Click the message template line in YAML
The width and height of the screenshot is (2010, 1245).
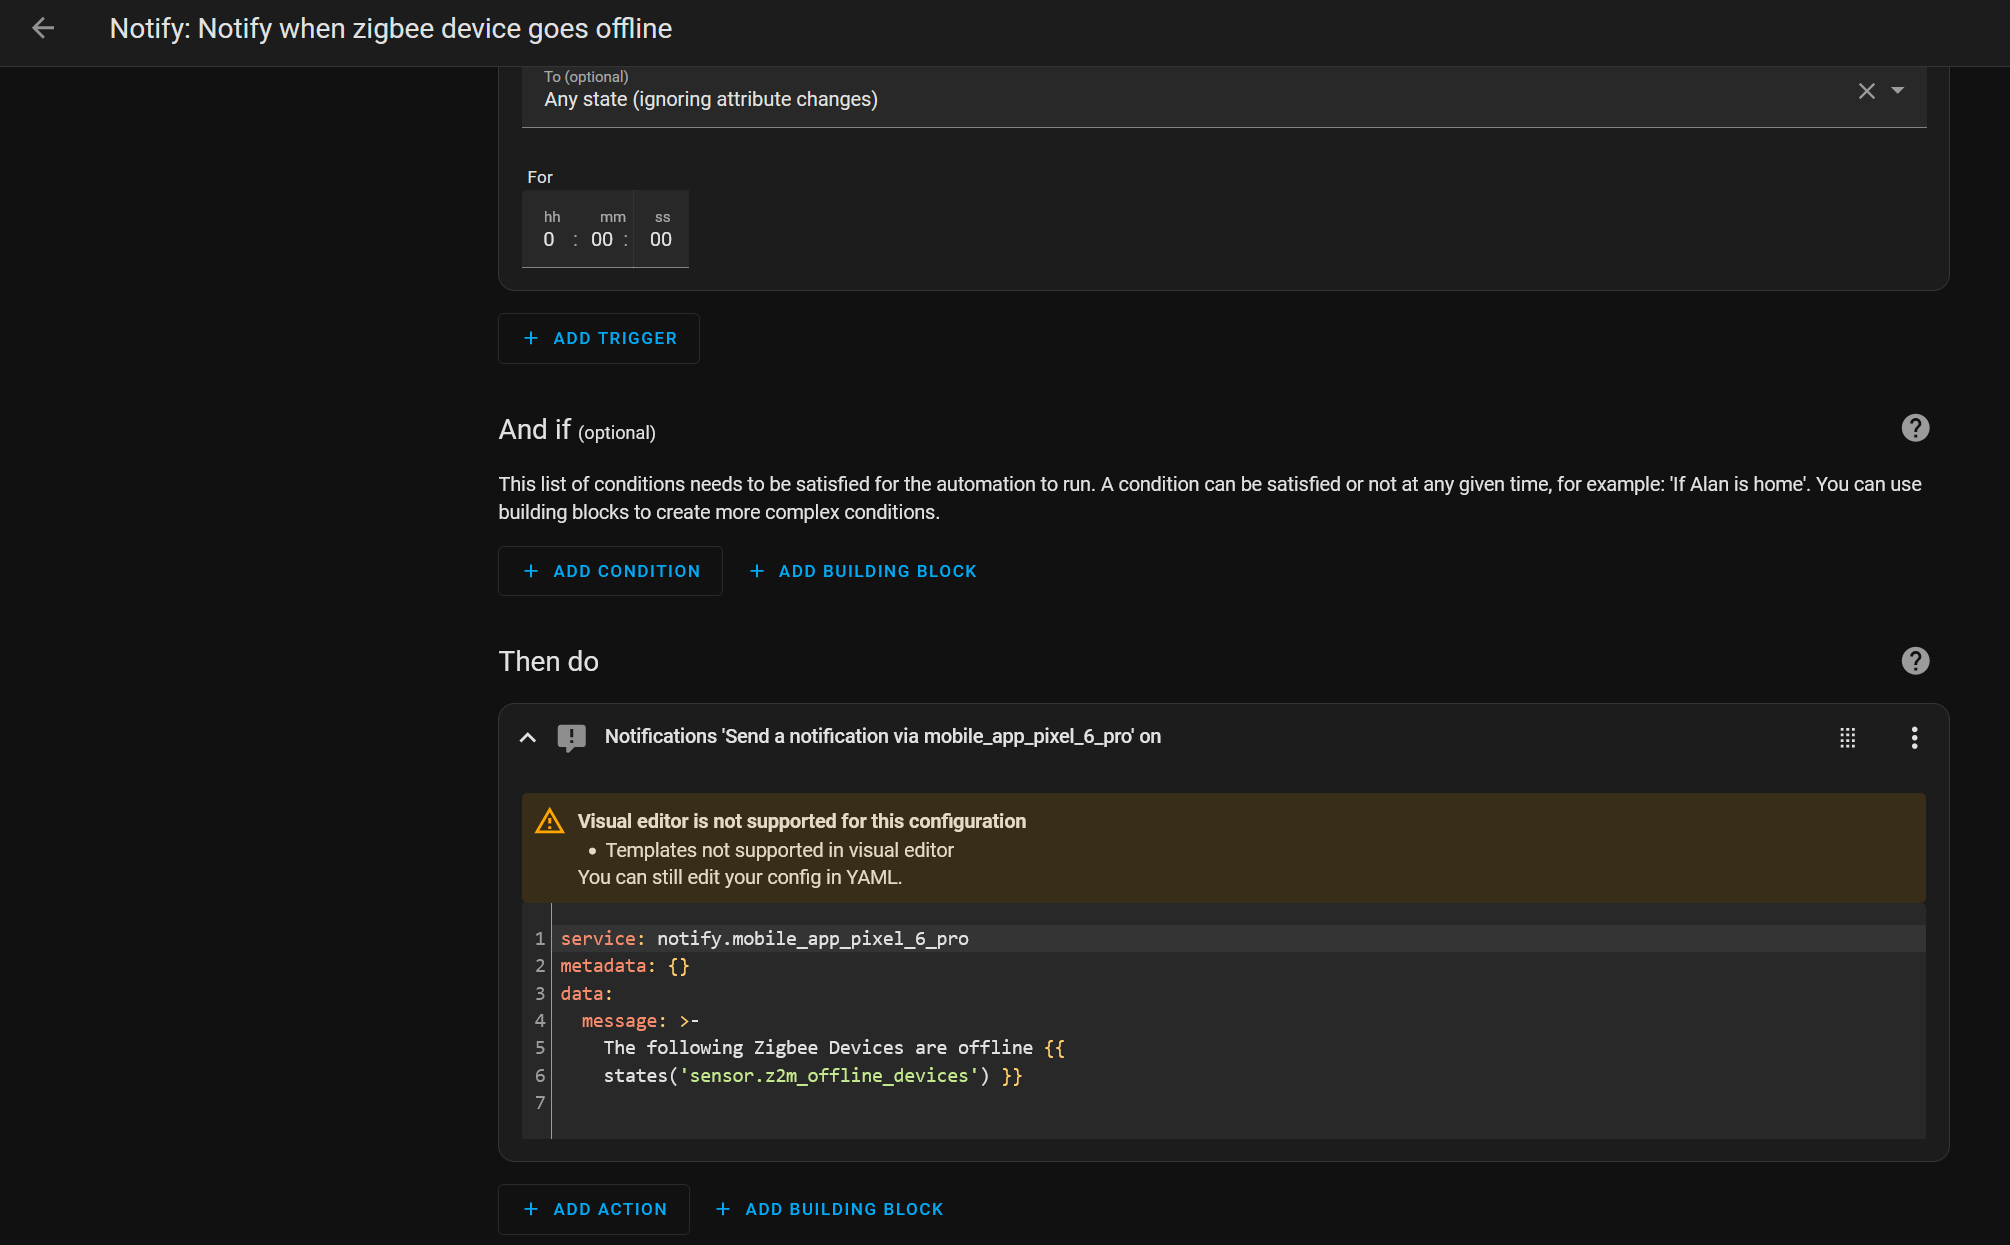tap(833, 1048)
